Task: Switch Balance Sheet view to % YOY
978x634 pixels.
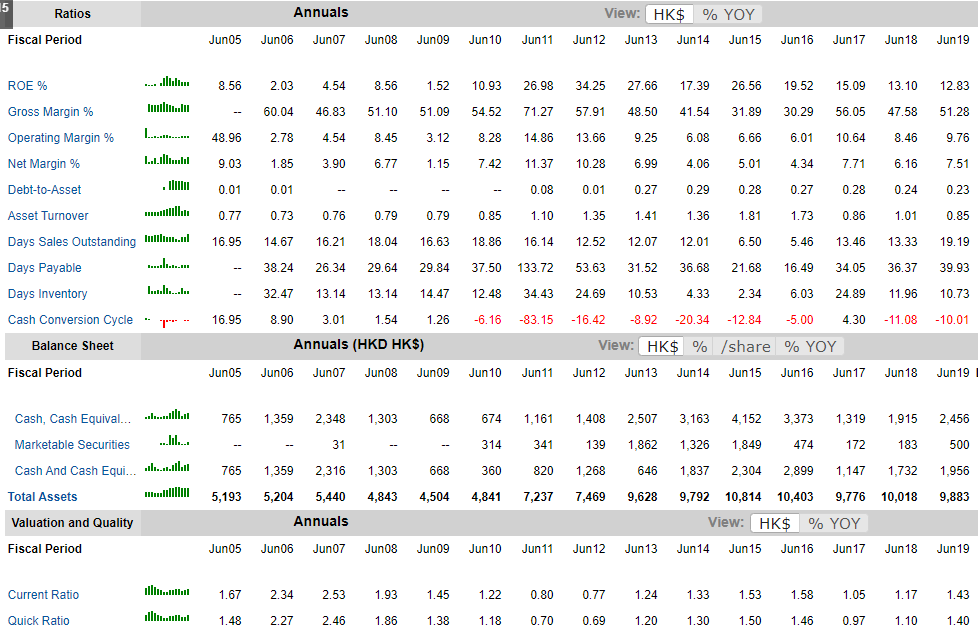Action: [810, 346]
